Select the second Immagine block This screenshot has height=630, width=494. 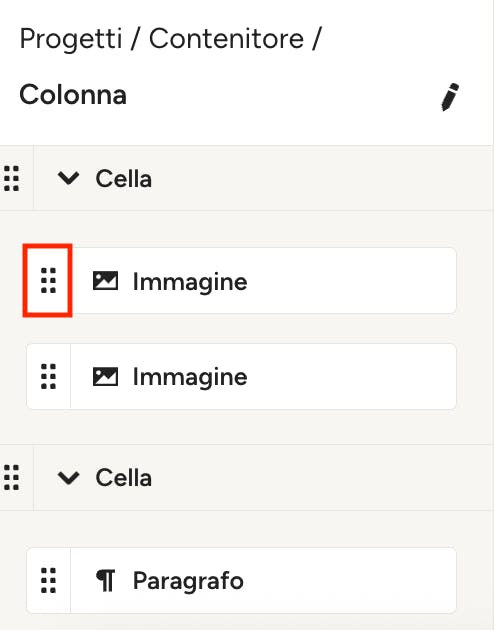[241, 376]
